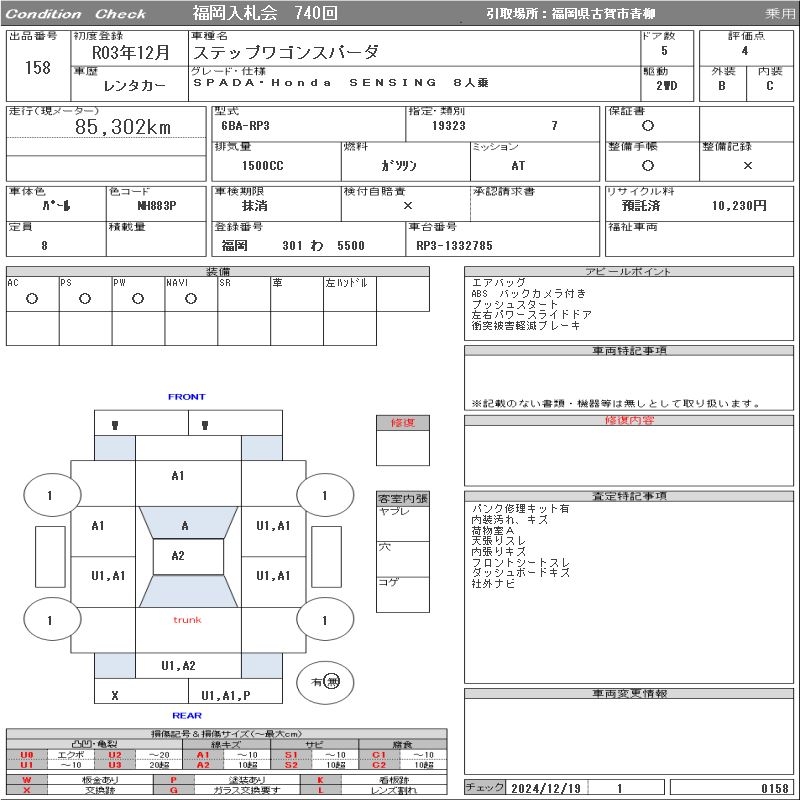Click legend entry G ガラス交換要す
800x800 pixels.
click(227, 790)
